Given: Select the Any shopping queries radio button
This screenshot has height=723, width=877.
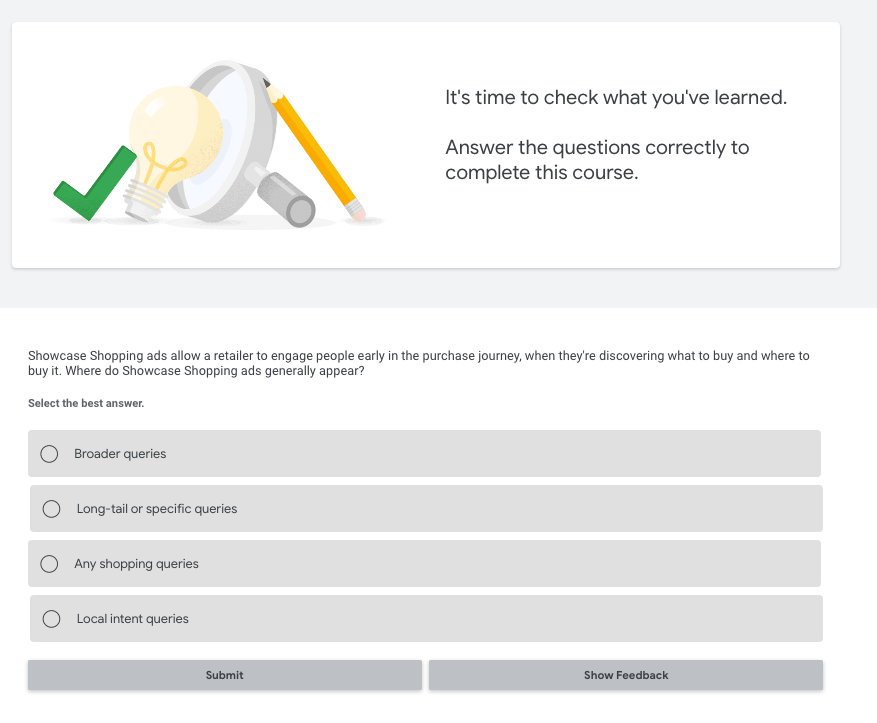Looking at the screenshot, I should (49, 564).
